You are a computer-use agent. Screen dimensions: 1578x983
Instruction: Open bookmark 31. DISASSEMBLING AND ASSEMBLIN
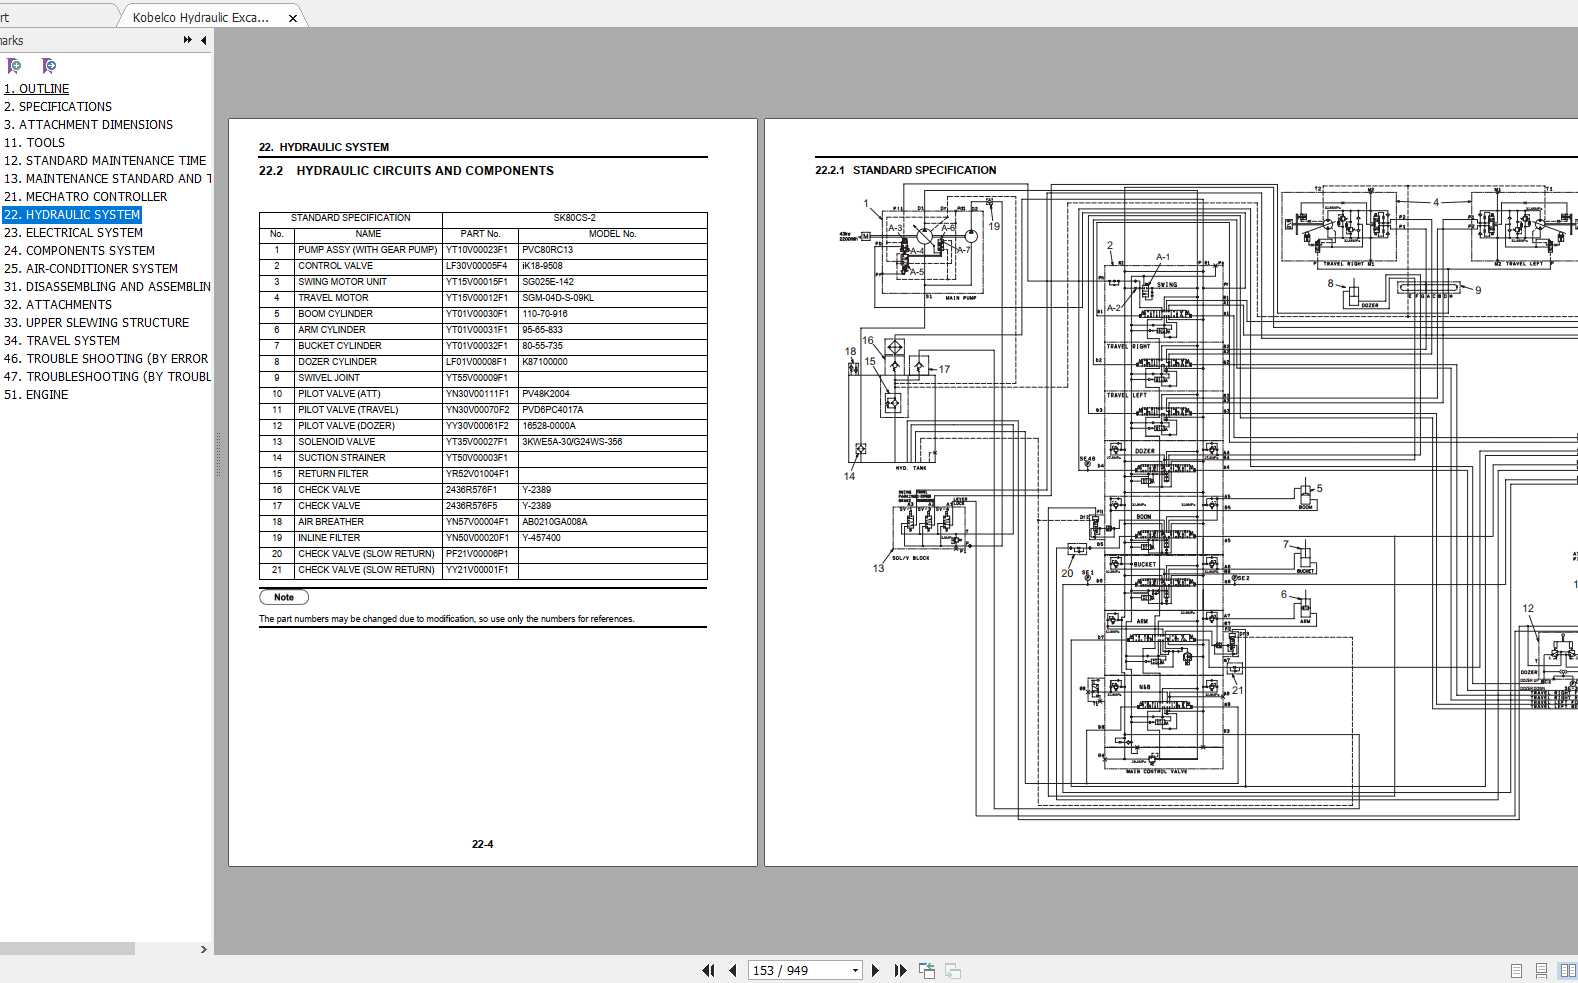[107, 287]
